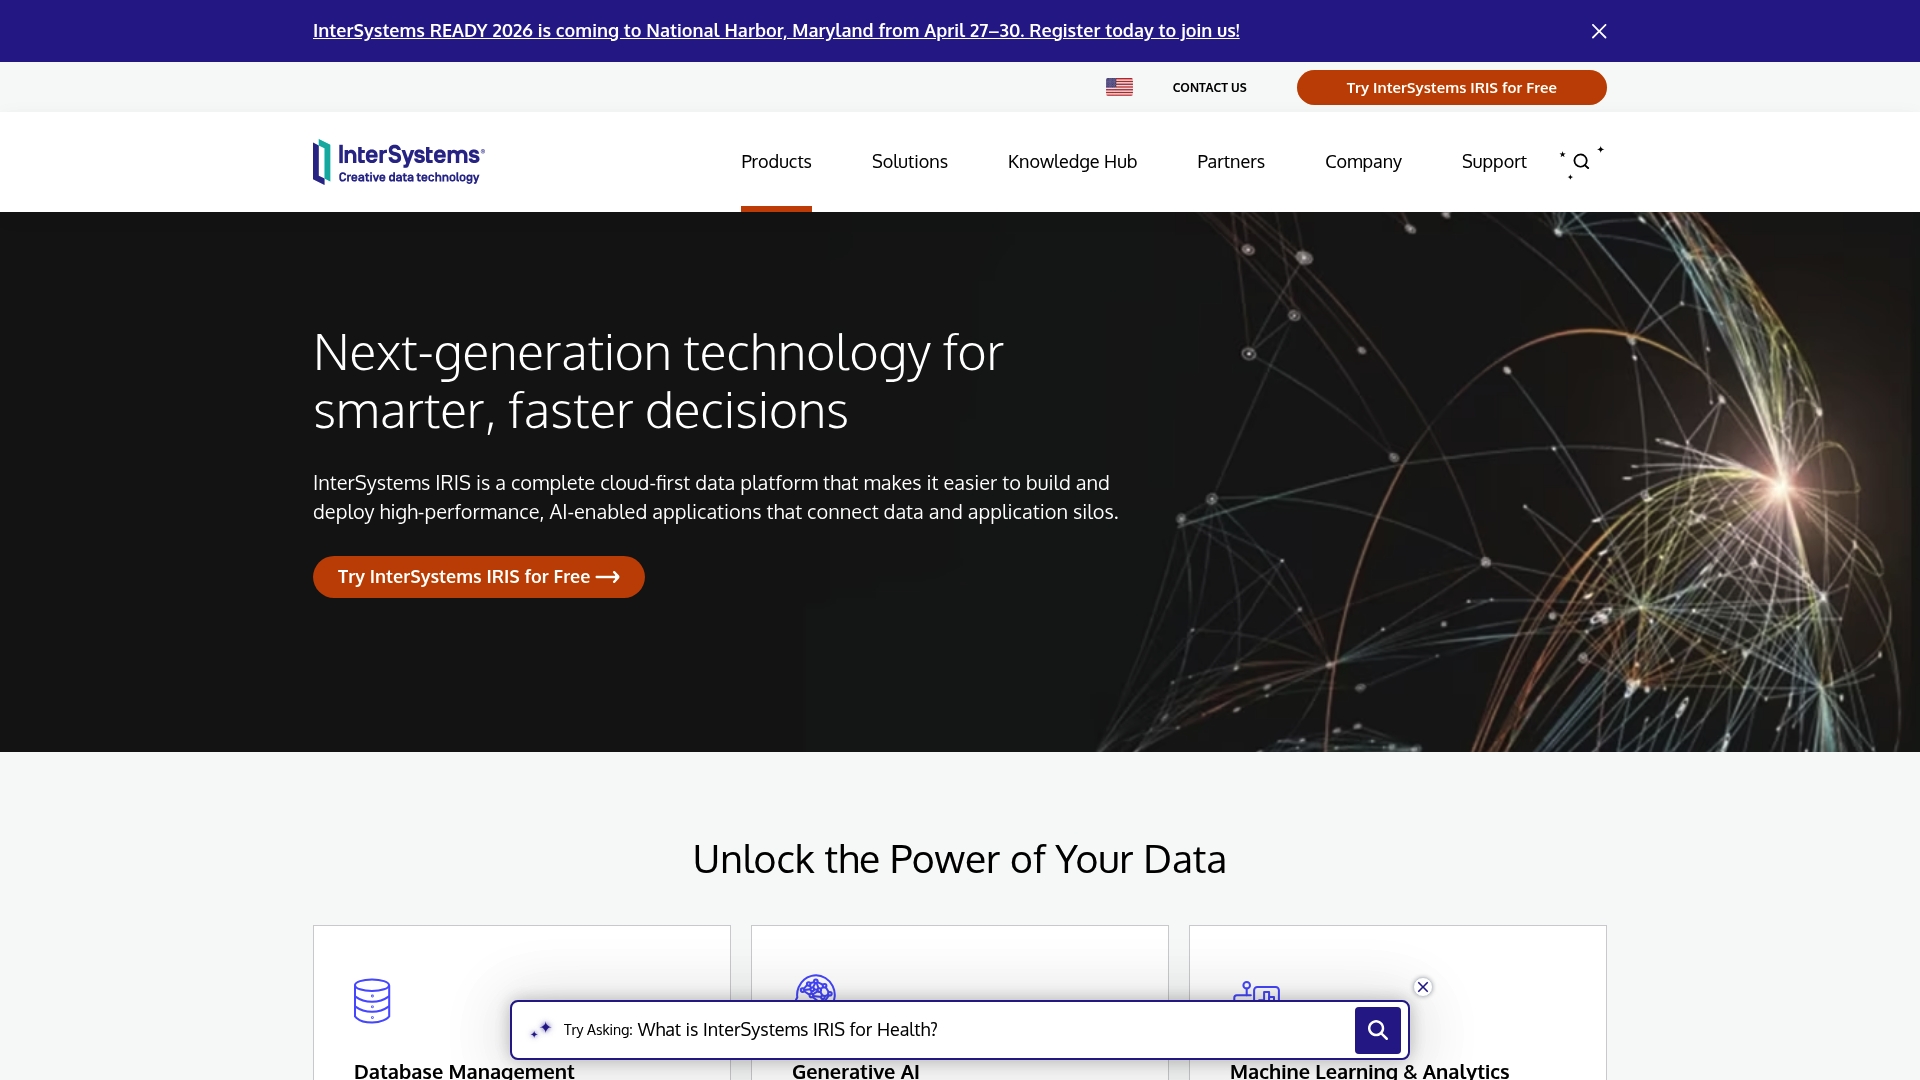Screen dimensions: 1920x1080
Task: Open the Company dropdown menu
Action: pos(1363,161)
